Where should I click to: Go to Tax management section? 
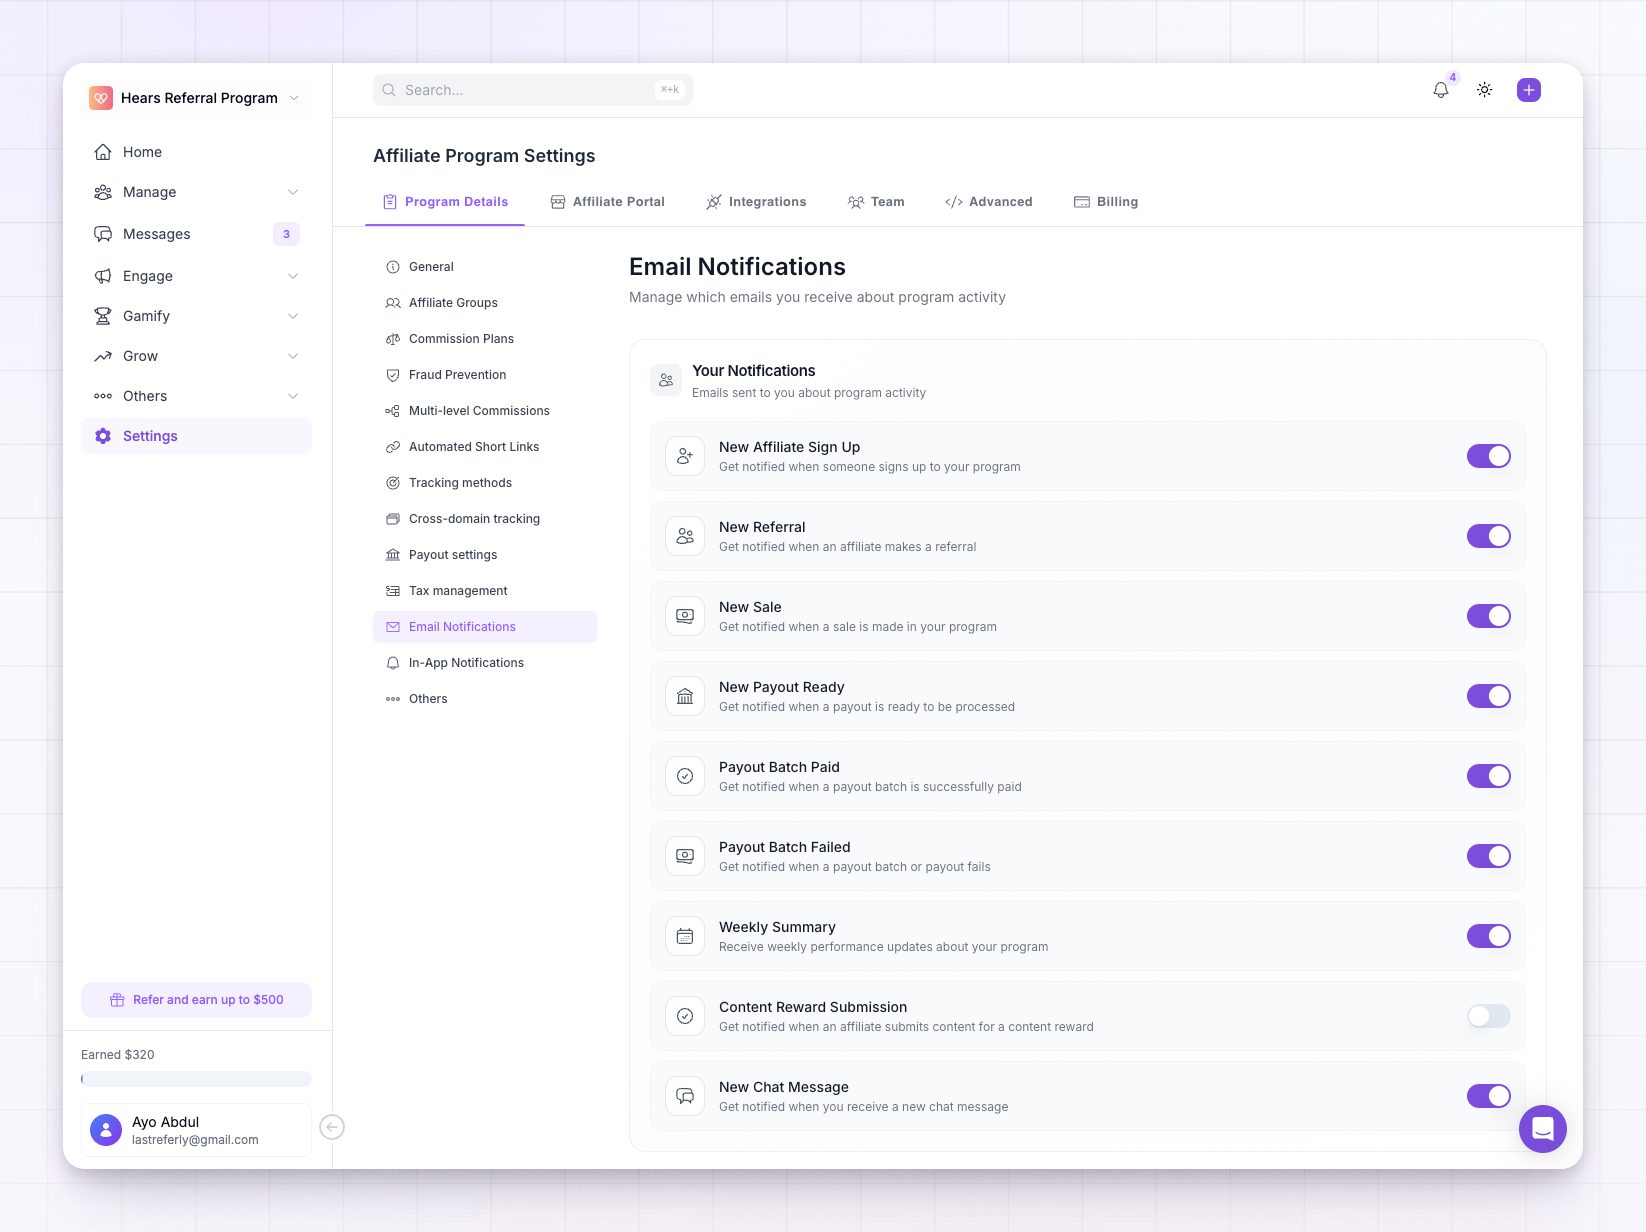[x=485, y=591]
